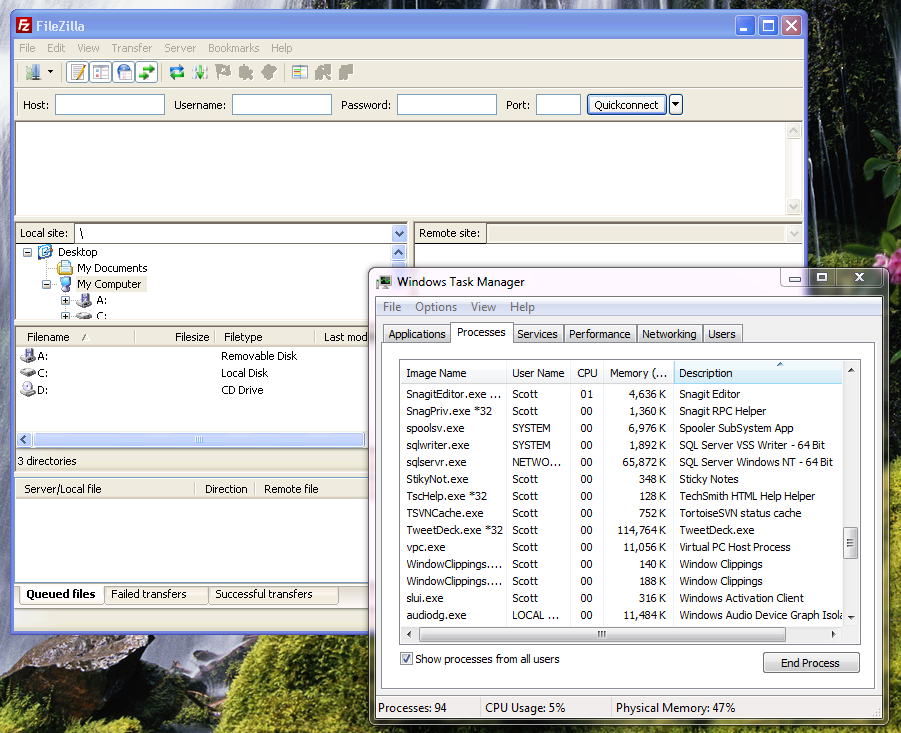Switch to the Networking tab
This screenshot has width=901, height=733.
[x=669, y=334]
